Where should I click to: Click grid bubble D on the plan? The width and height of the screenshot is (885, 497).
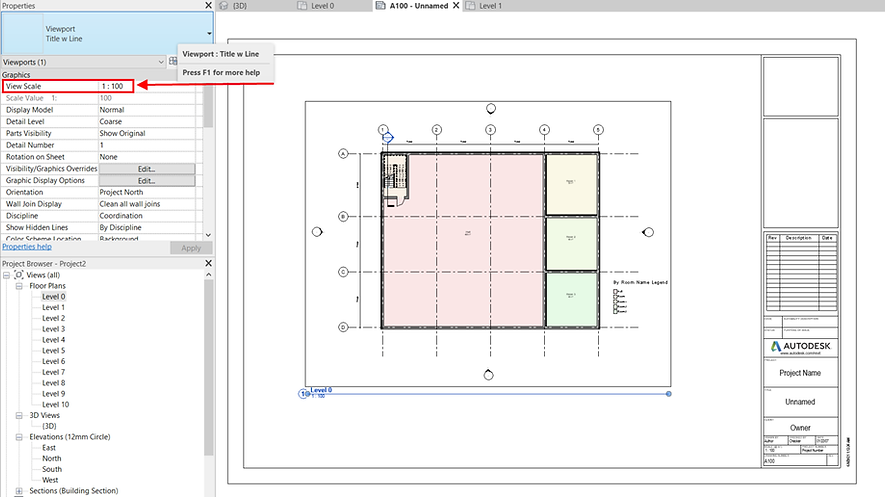coord(343,327)
